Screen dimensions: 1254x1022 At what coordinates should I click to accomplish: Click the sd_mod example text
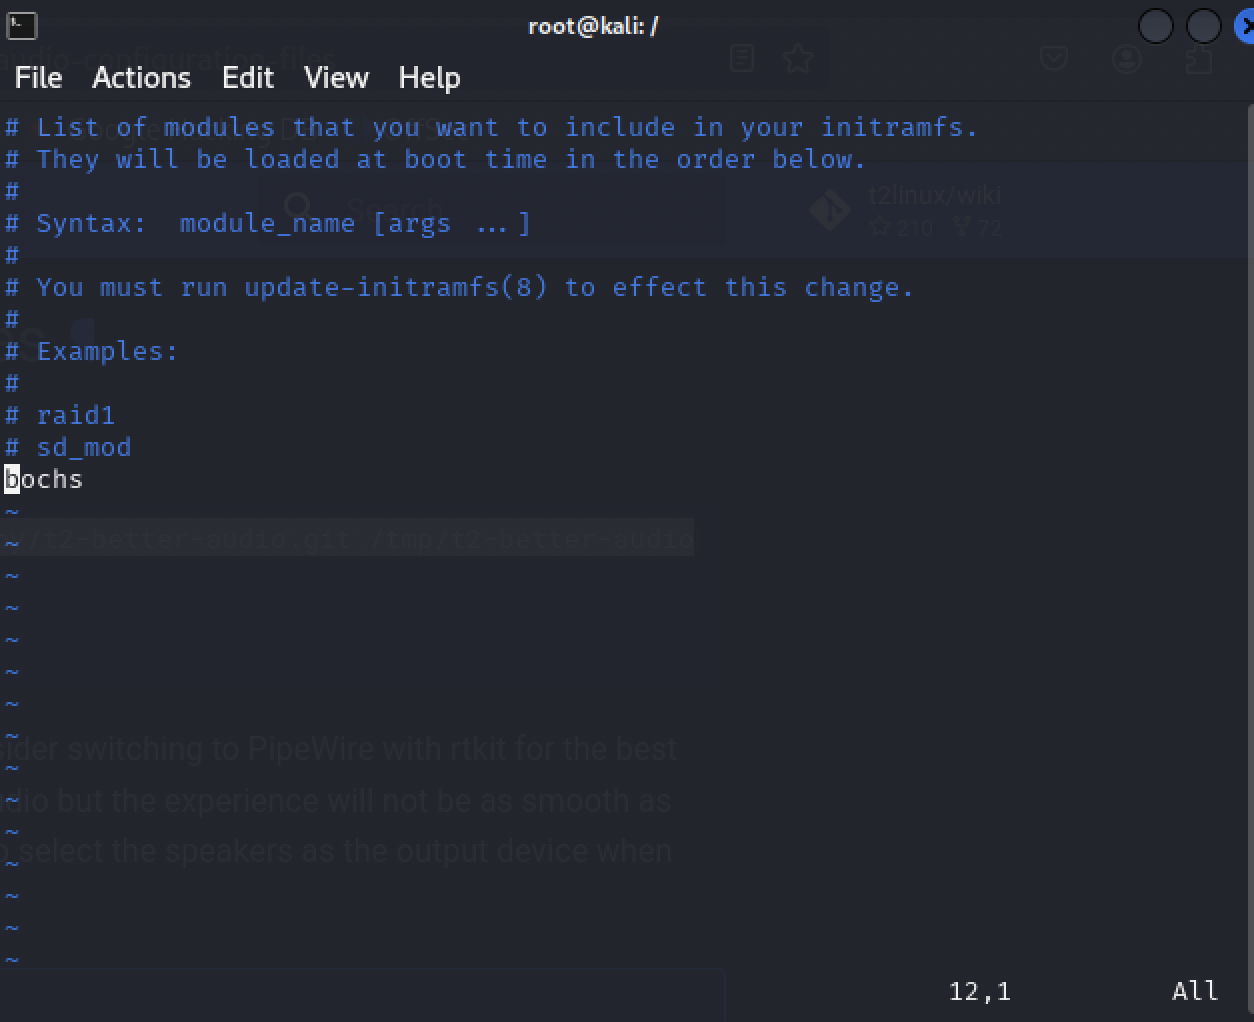pos(84,447)
